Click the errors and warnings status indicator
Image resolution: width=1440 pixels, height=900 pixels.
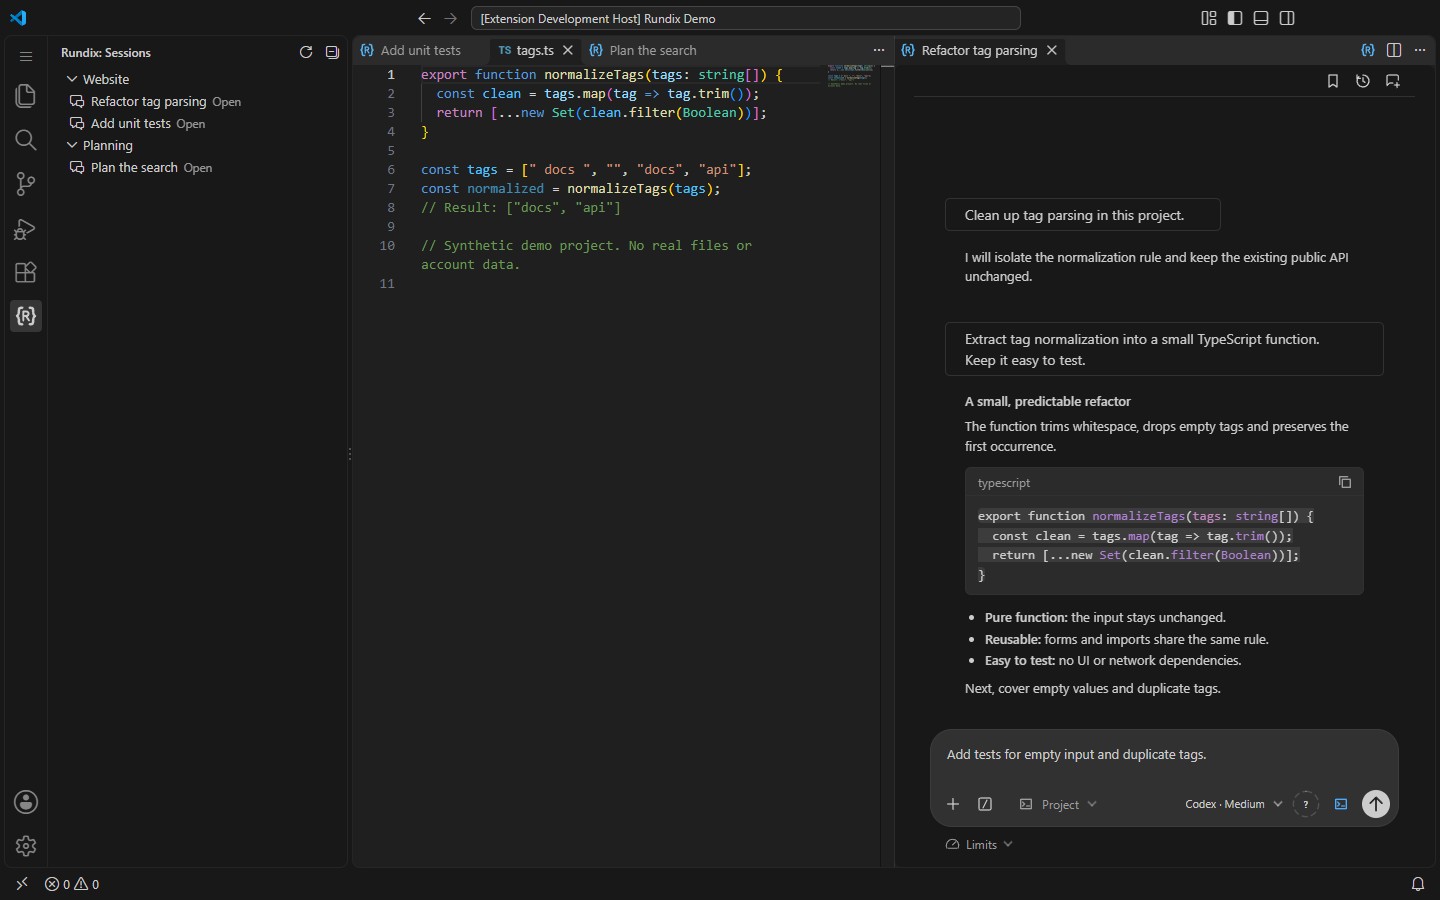[72, 884]
